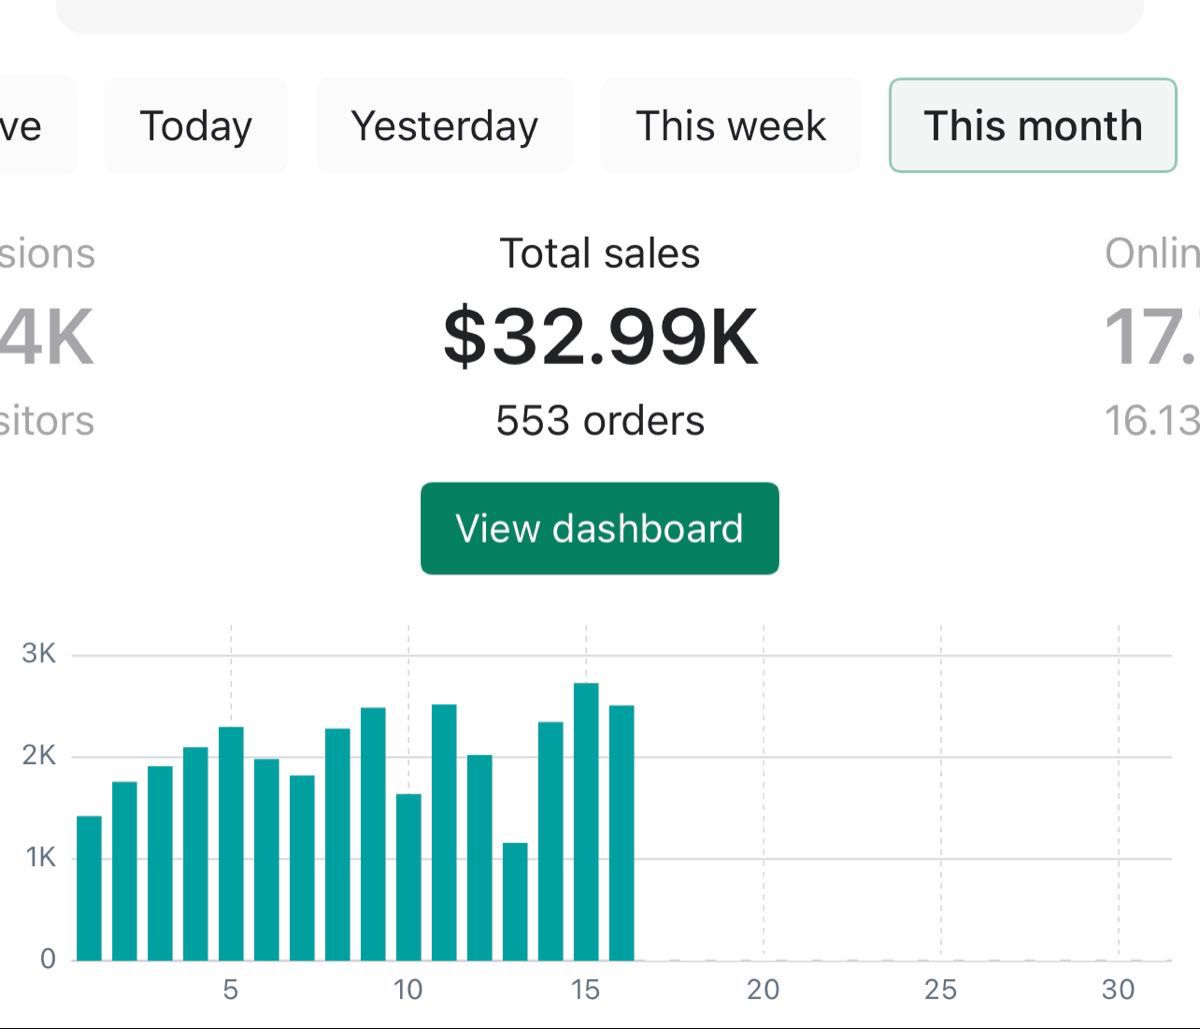Choose the This week filter
The width and height of the screenshot is (1200, 1029).
pyautogui.click(x=731, y=126)
